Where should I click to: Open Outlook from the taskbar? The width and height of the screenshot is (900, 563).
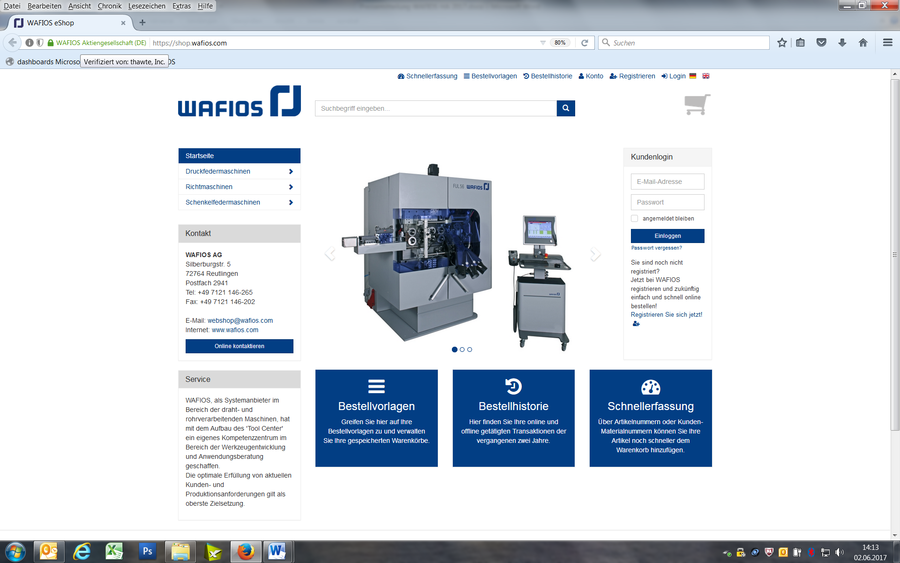pyautogui.click(x=49, y=552)
